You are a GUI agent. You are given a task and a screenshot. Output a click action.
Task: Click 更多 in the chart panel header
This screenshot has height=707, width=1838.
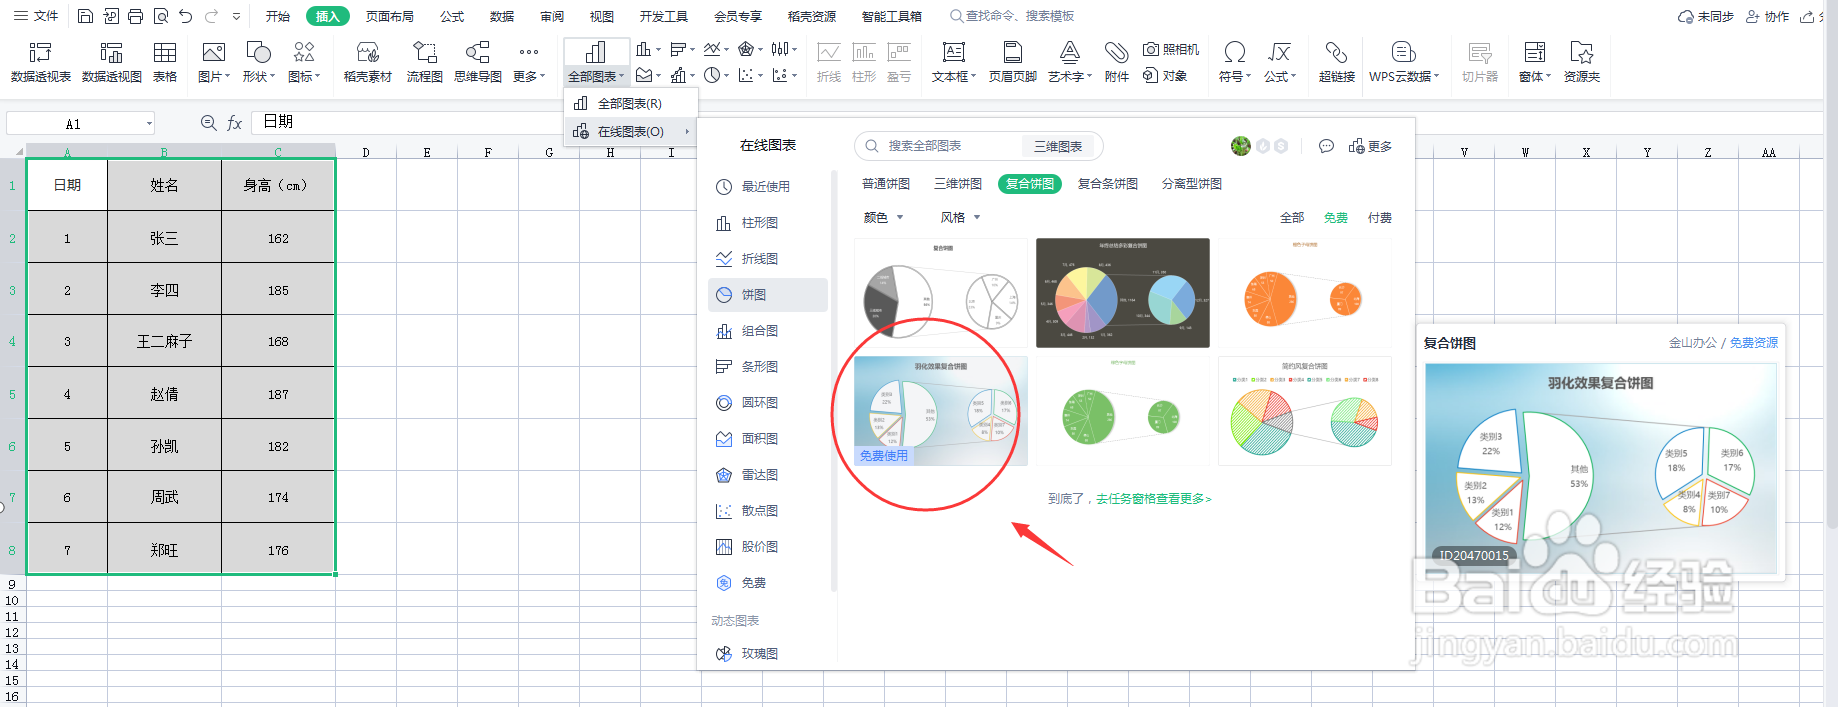1370,146
